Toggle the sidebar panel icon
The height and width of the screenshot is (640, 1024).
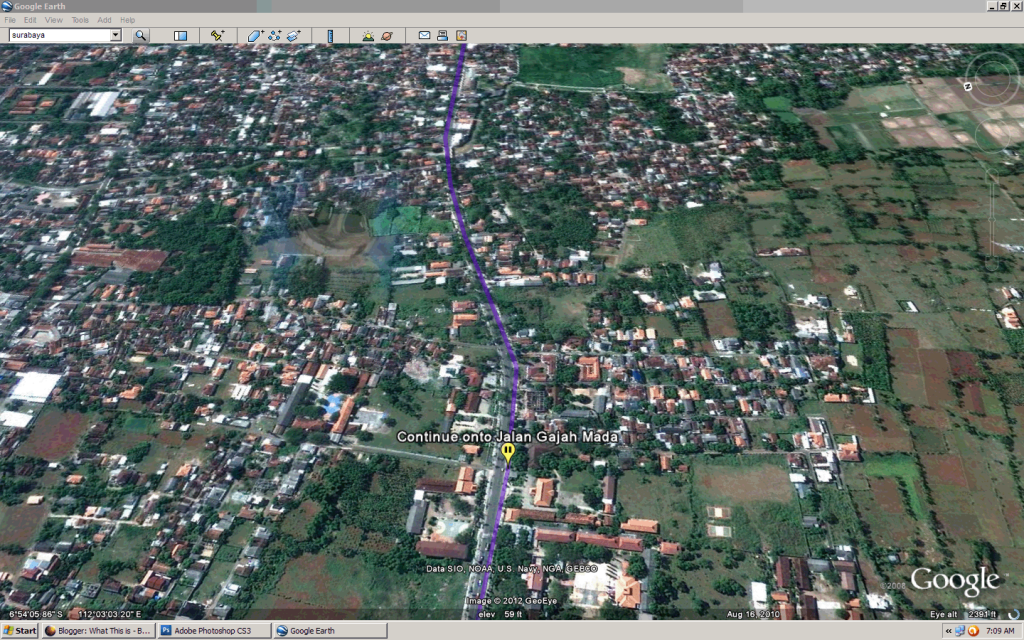pyautogui.click(x=181, y=35)
